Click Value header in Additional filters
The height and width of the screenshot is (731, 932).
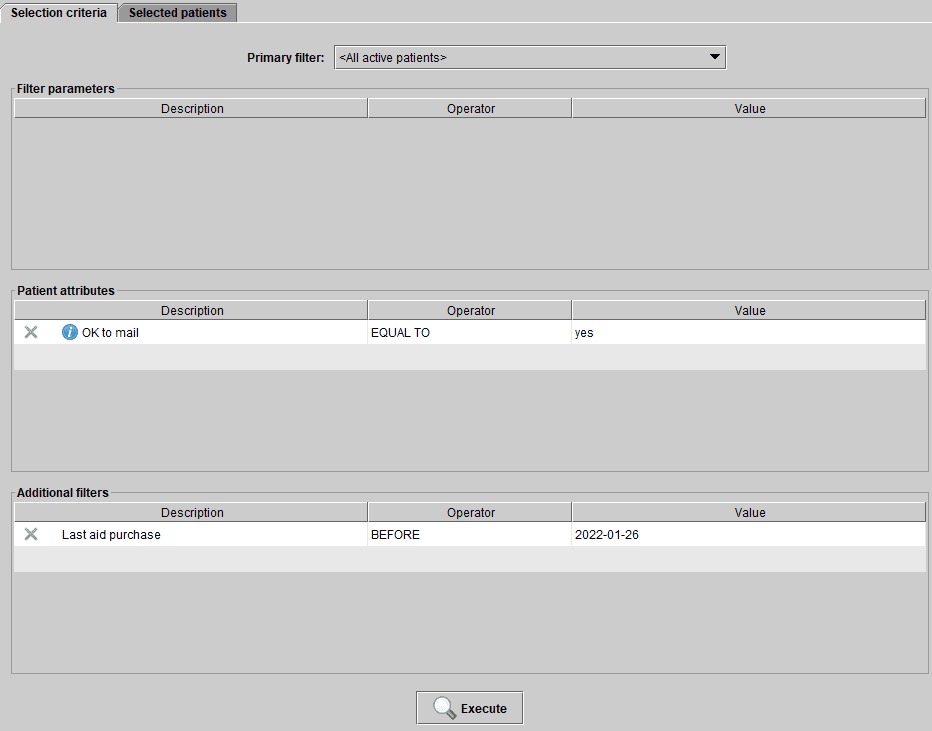[x=749, y=513]
